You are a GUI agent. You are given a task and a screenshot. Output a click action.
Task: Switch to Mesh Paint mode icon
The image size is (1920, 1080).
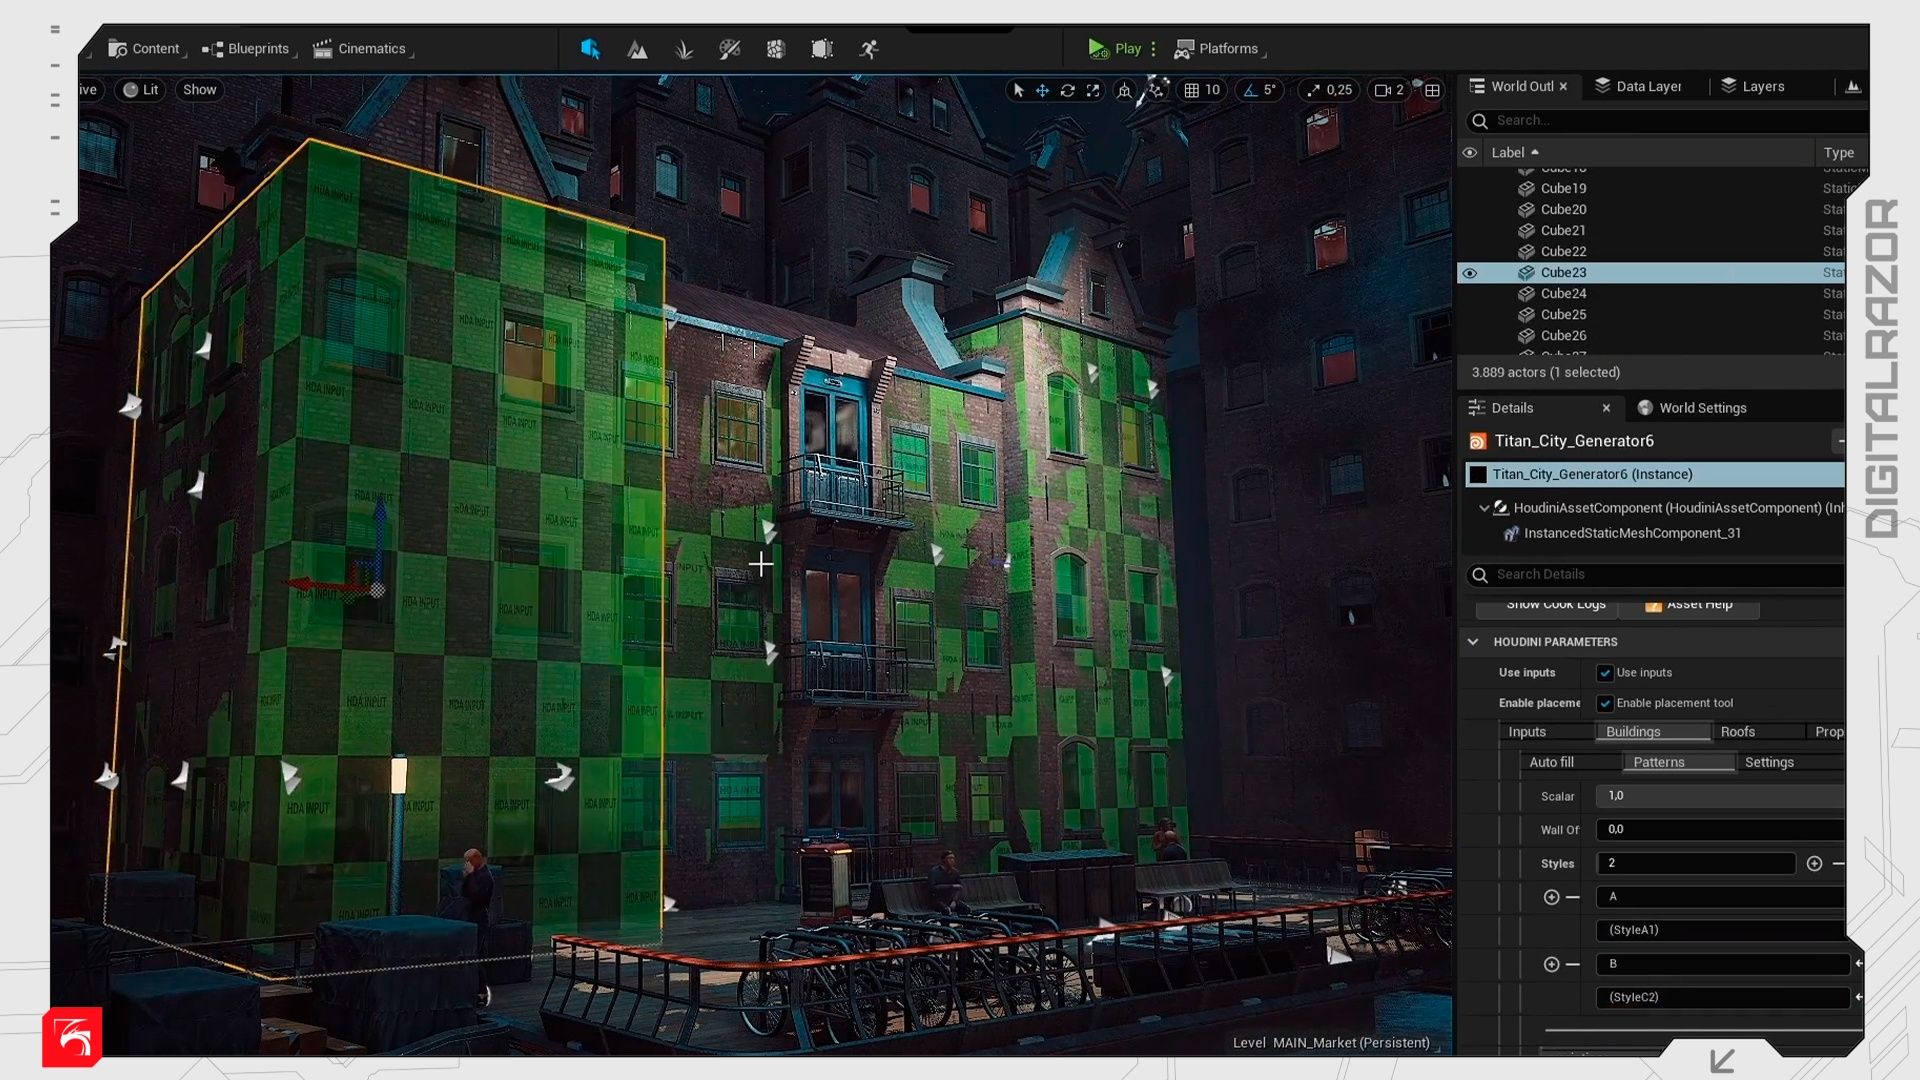tap(730, 49)
